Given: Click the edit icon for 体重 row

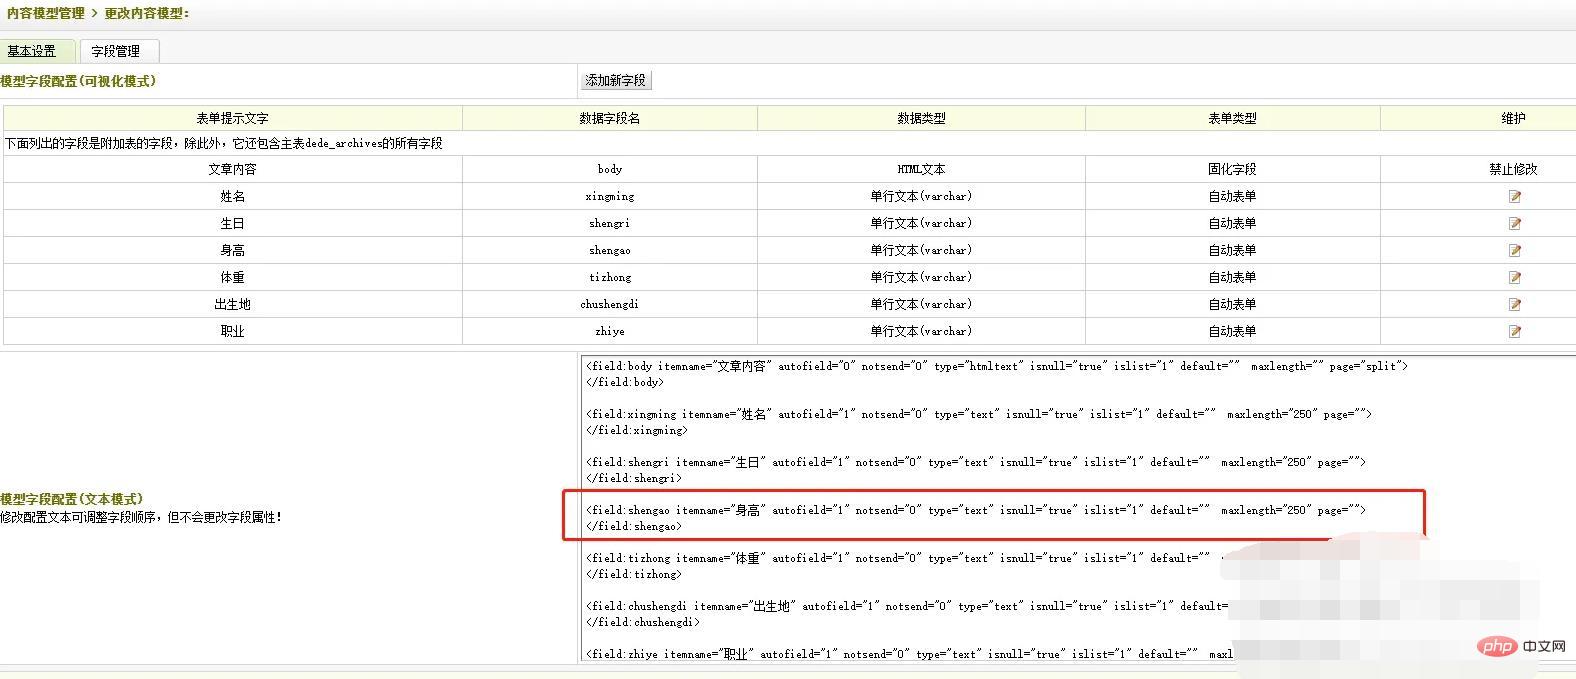Looking at the screenshot, I should tap(1514, 278).
